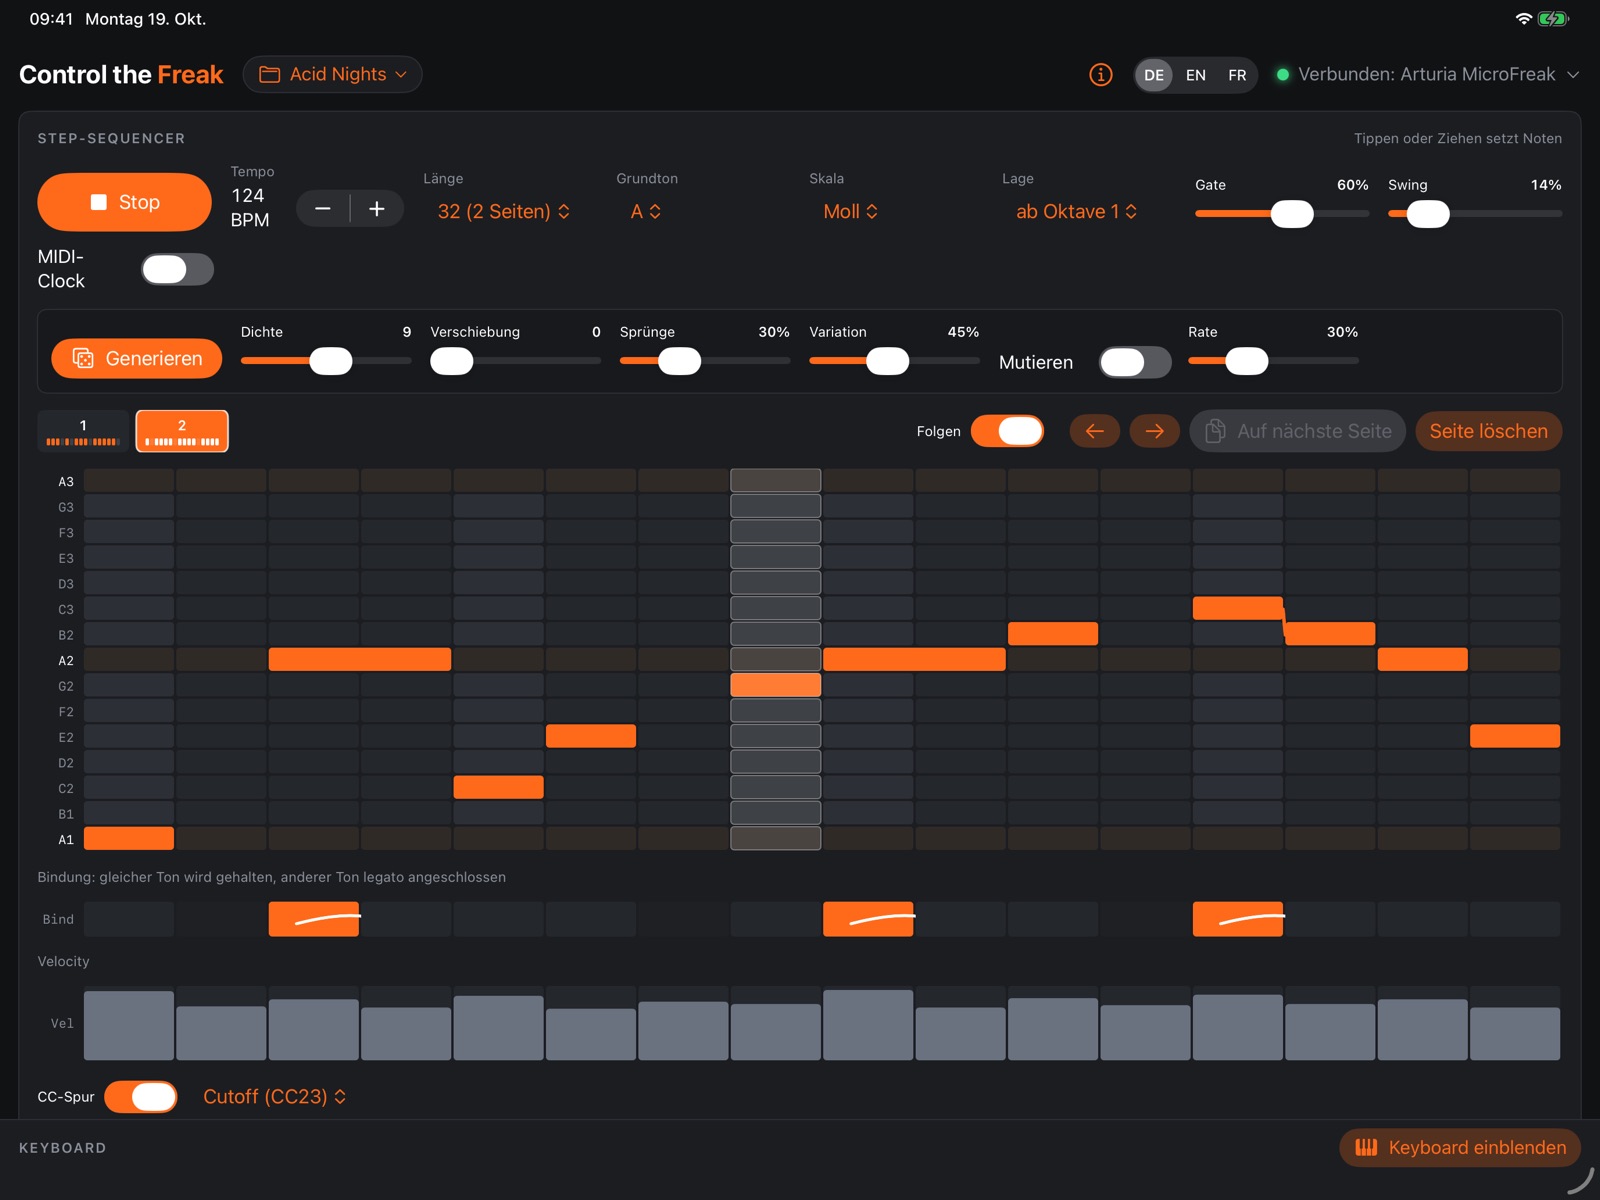Toggle Bind on the thirteenth step

point(1238,919)
